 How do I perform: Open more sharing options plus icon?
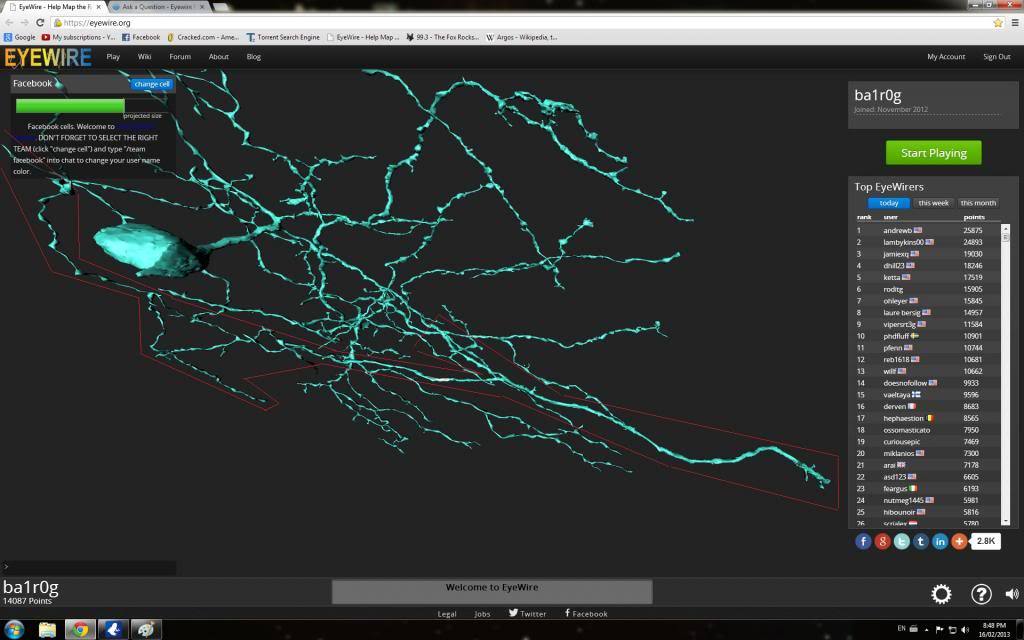tap(959, 541)
